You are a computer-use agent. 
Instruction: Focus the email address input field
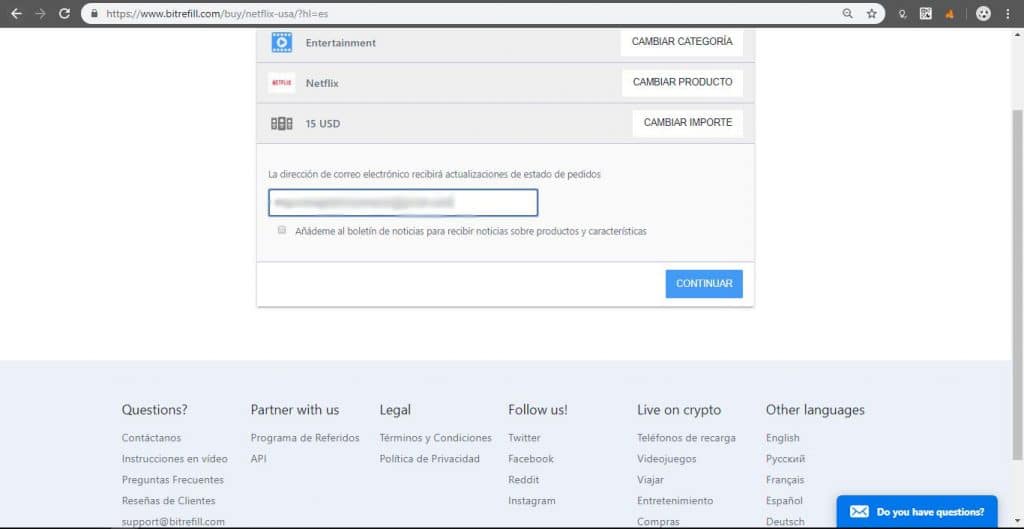(403, 202)
